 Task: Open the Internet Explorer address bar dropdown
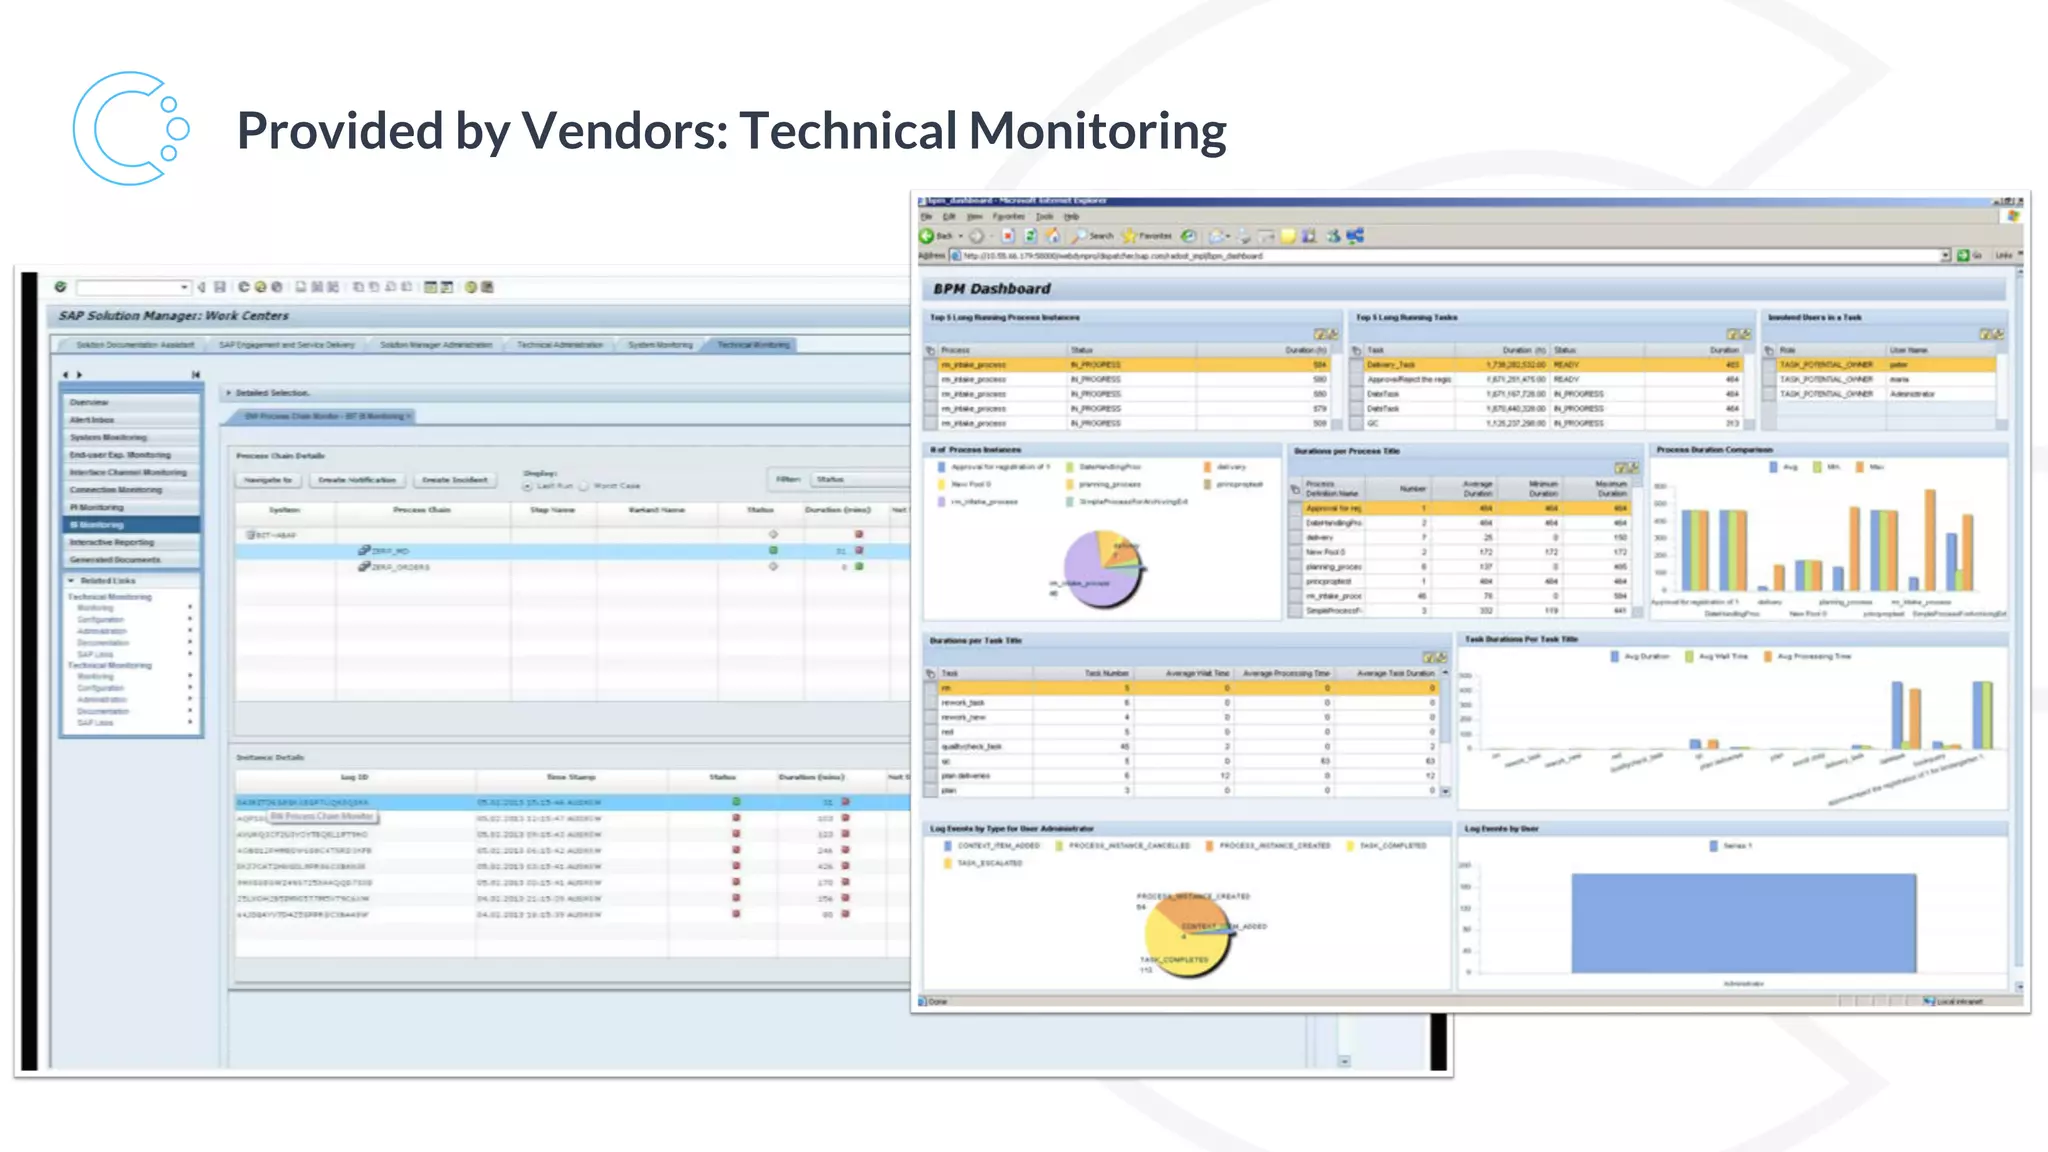click(x=1945, y=256)
